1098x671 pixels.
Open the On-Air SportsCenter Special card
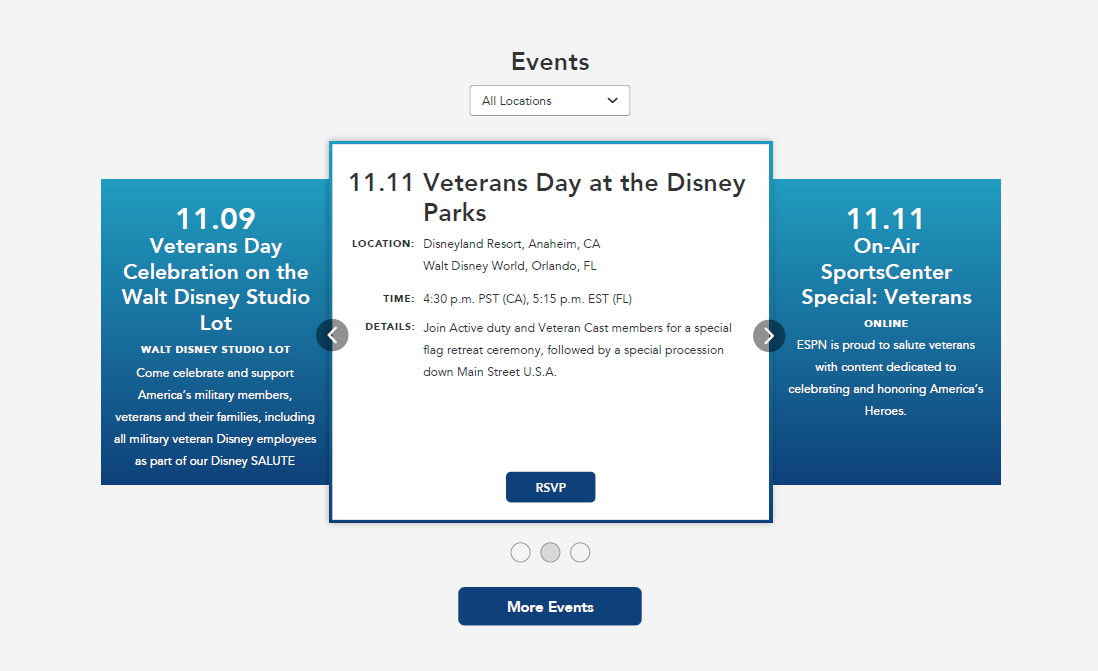[x=886, y=272]
